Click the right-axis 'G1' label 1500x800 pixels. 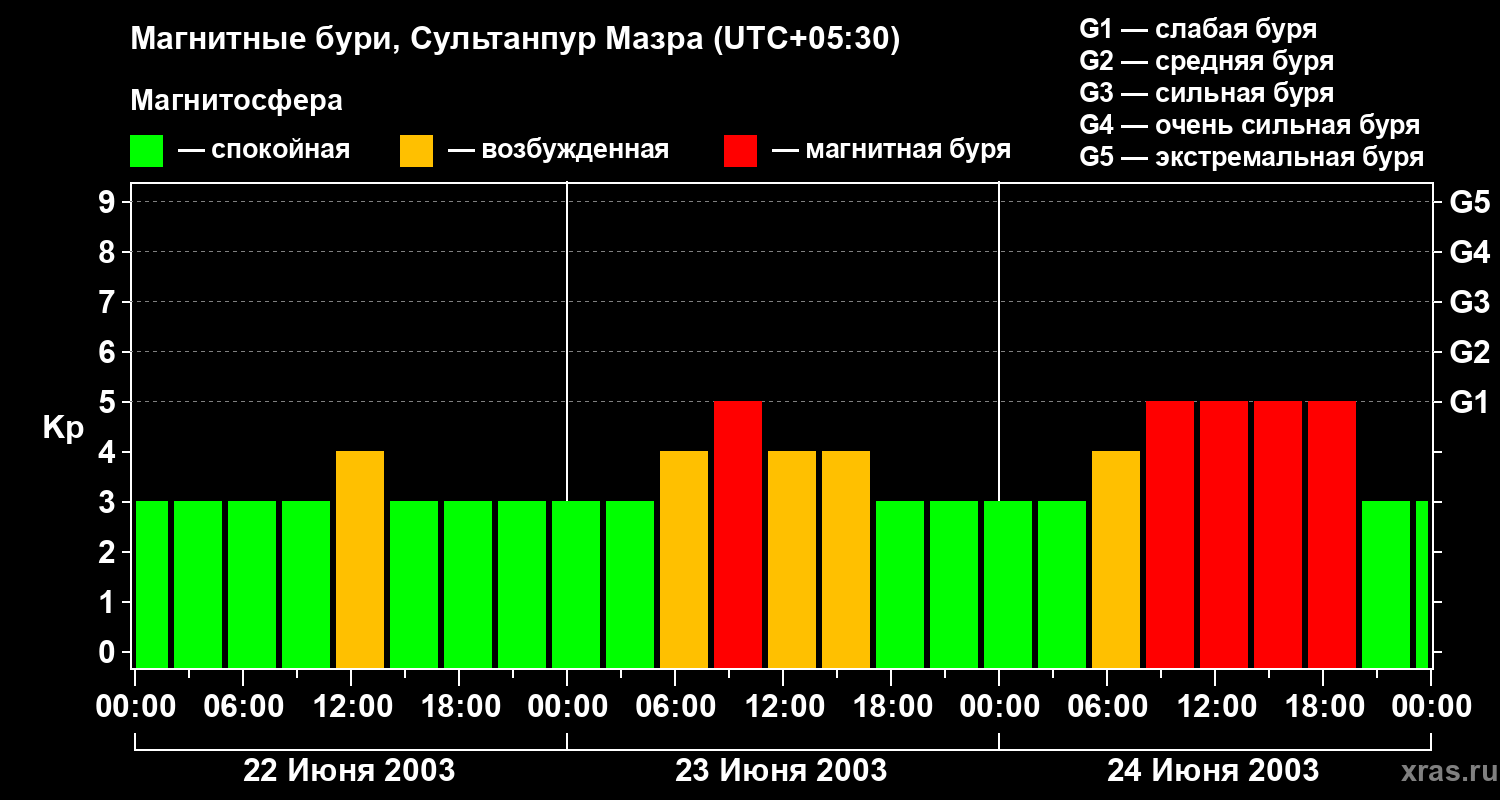(x=1469, y=402)
